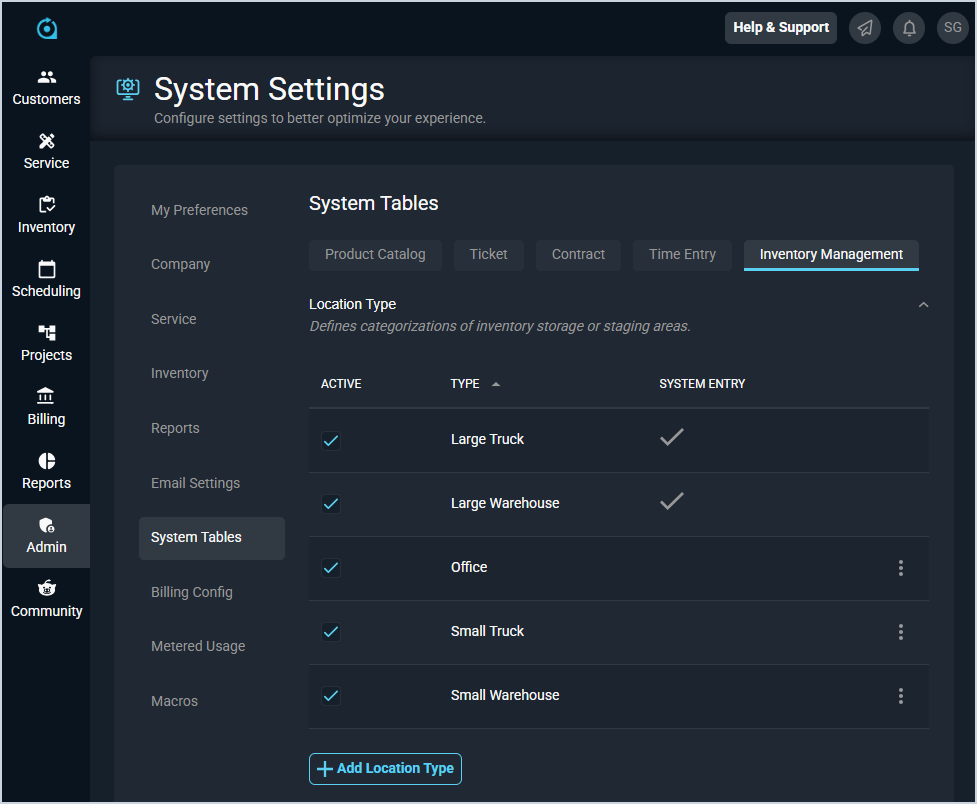Click the paper plane icon in header

point(865,28)
